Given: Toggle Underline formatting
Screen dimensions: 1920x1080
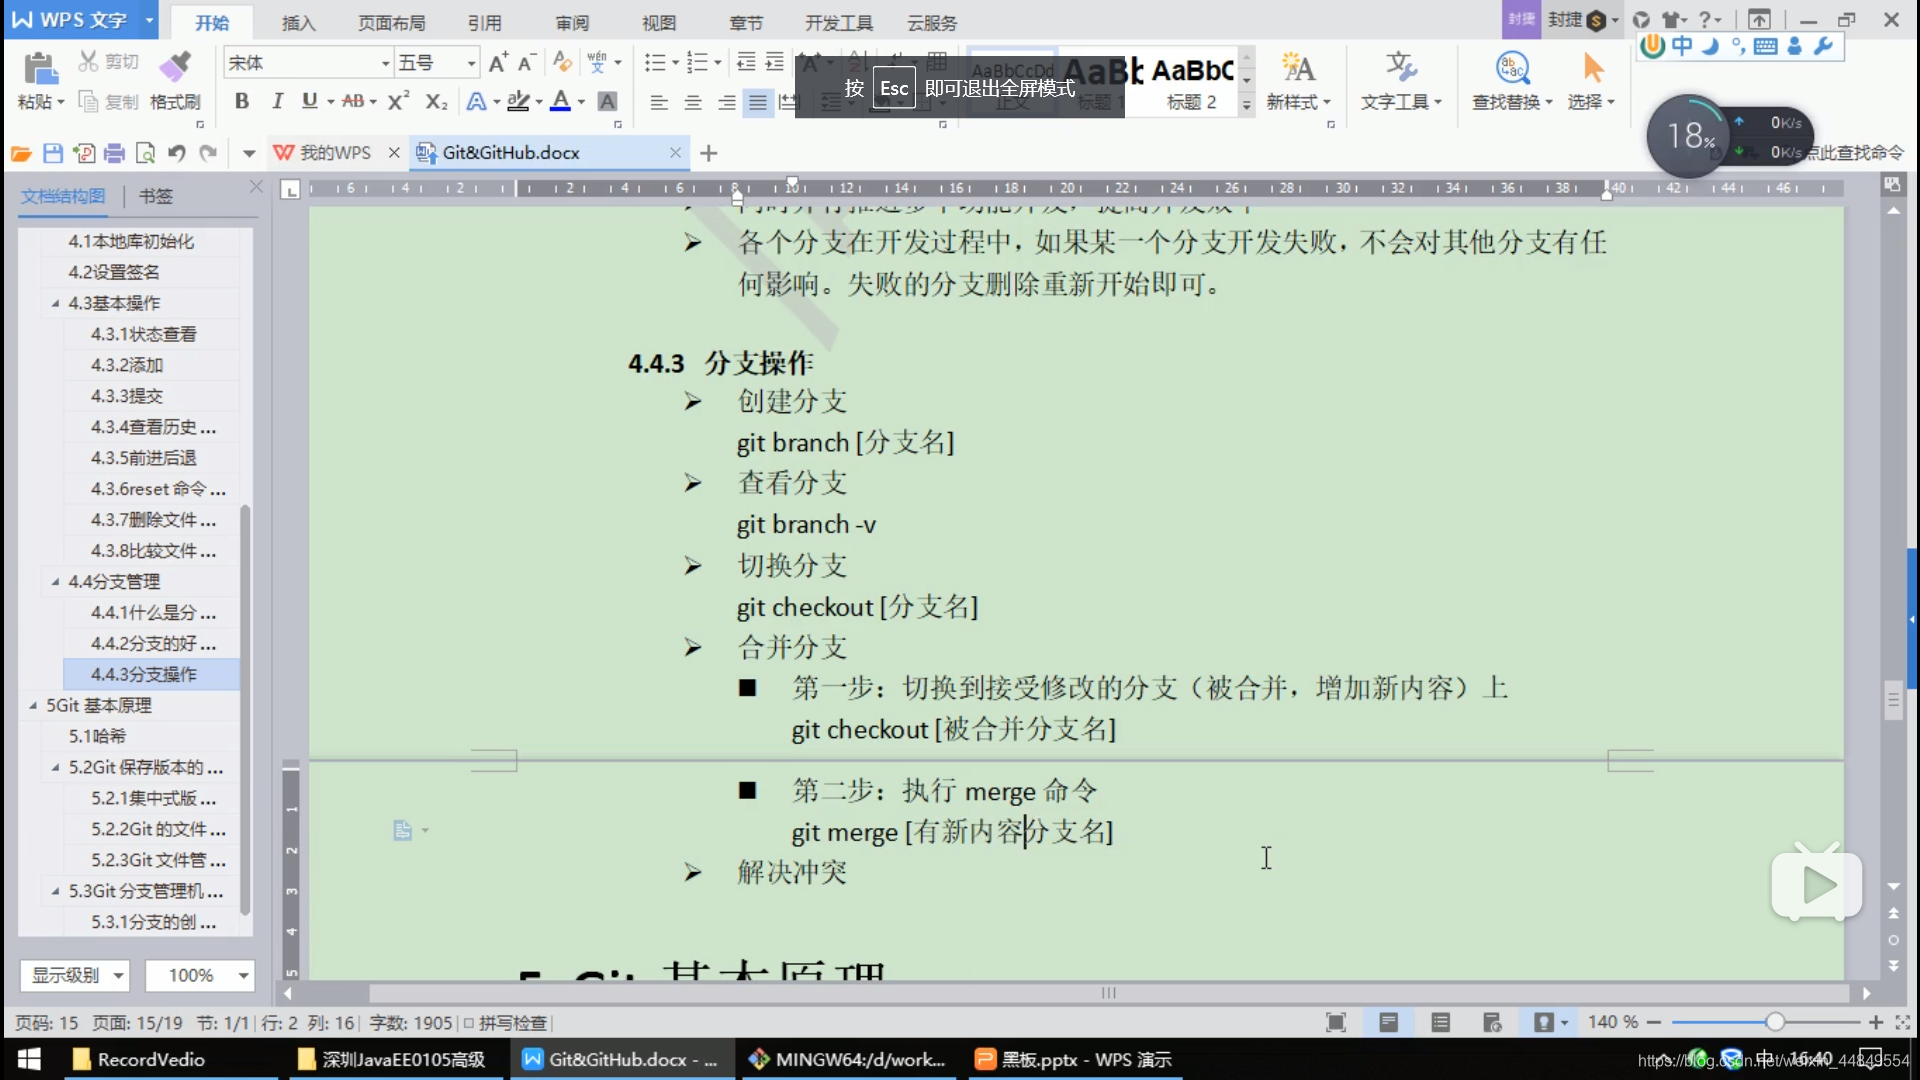Looking at the screenshot, I should (x=309, y=101).
